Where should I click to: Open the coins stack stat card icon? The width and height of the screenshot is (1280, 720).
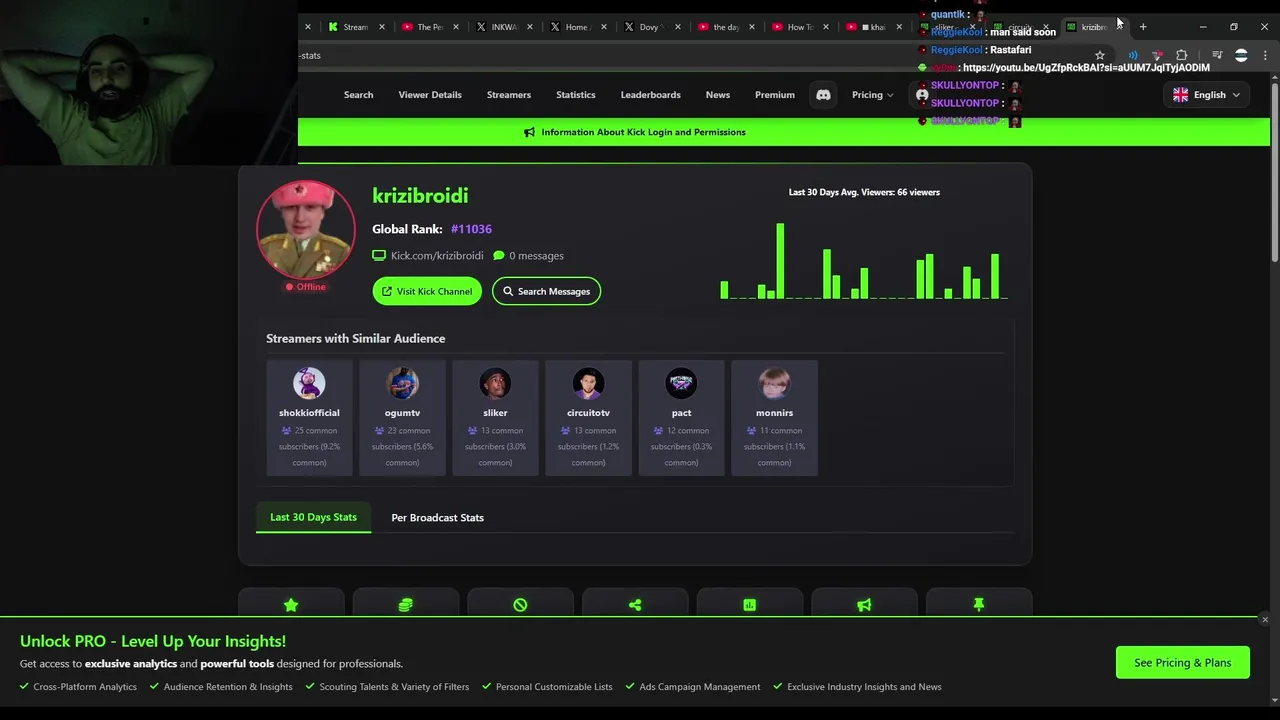pos(405,605)
